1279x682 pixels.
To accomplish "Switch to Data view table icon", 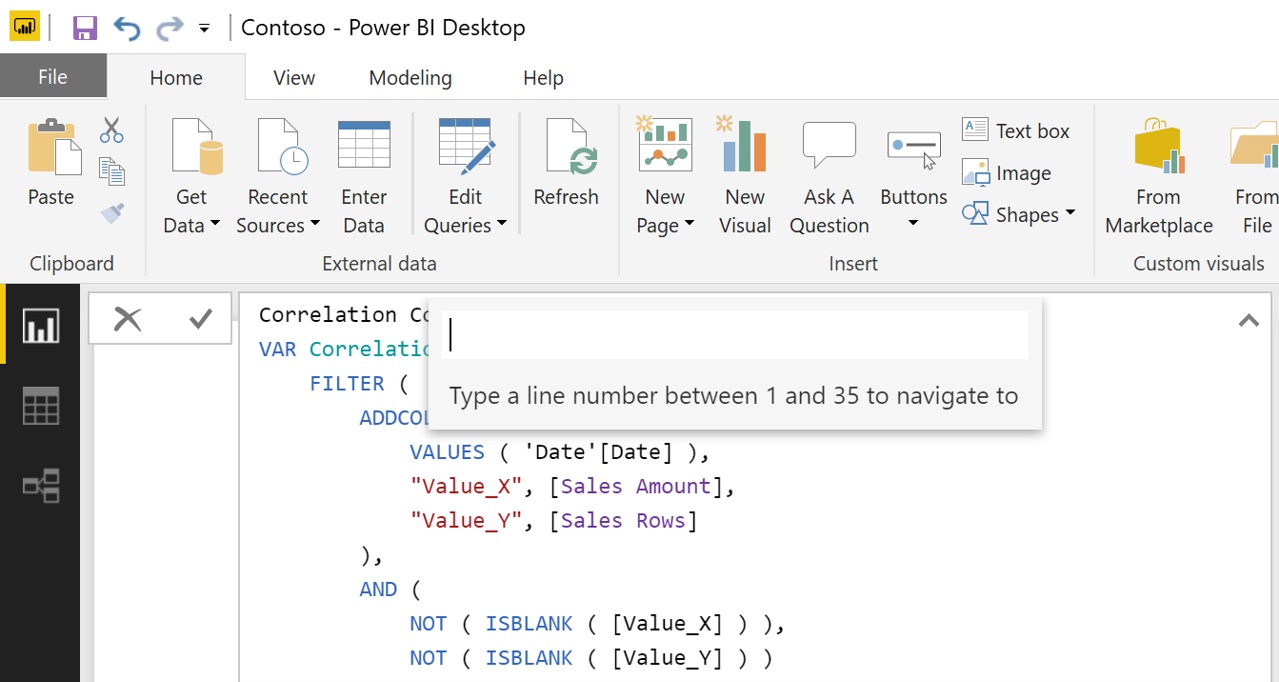I will 40,406.
